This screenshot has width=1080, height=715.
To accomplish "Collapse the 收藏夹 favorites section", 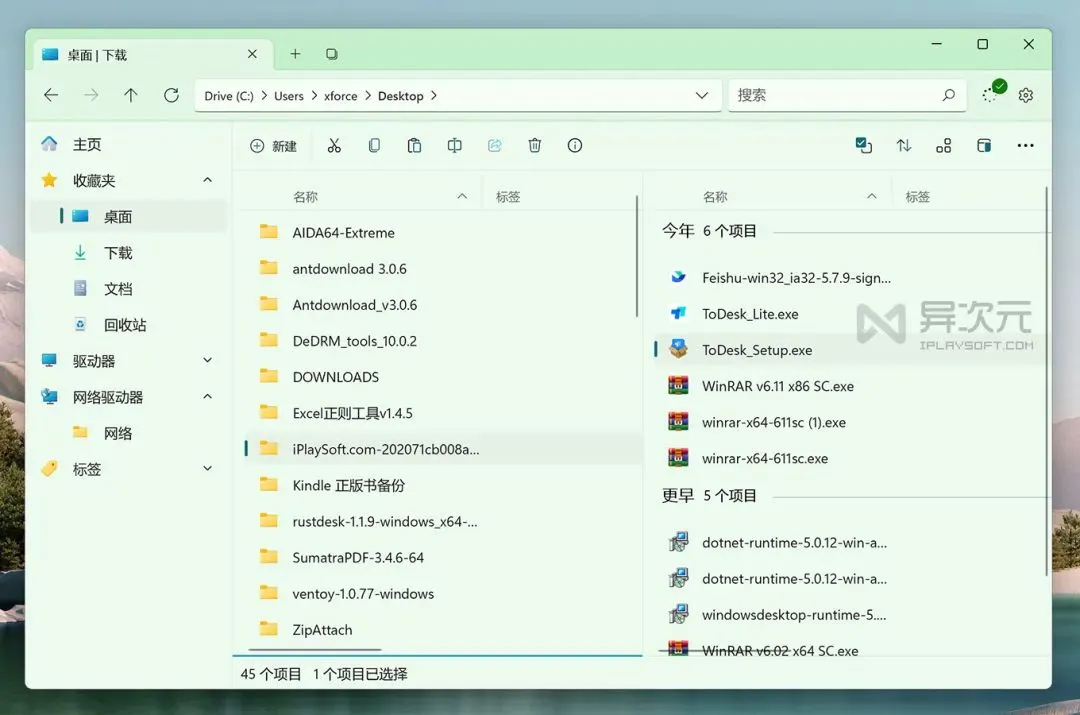I will pos(207,180).
